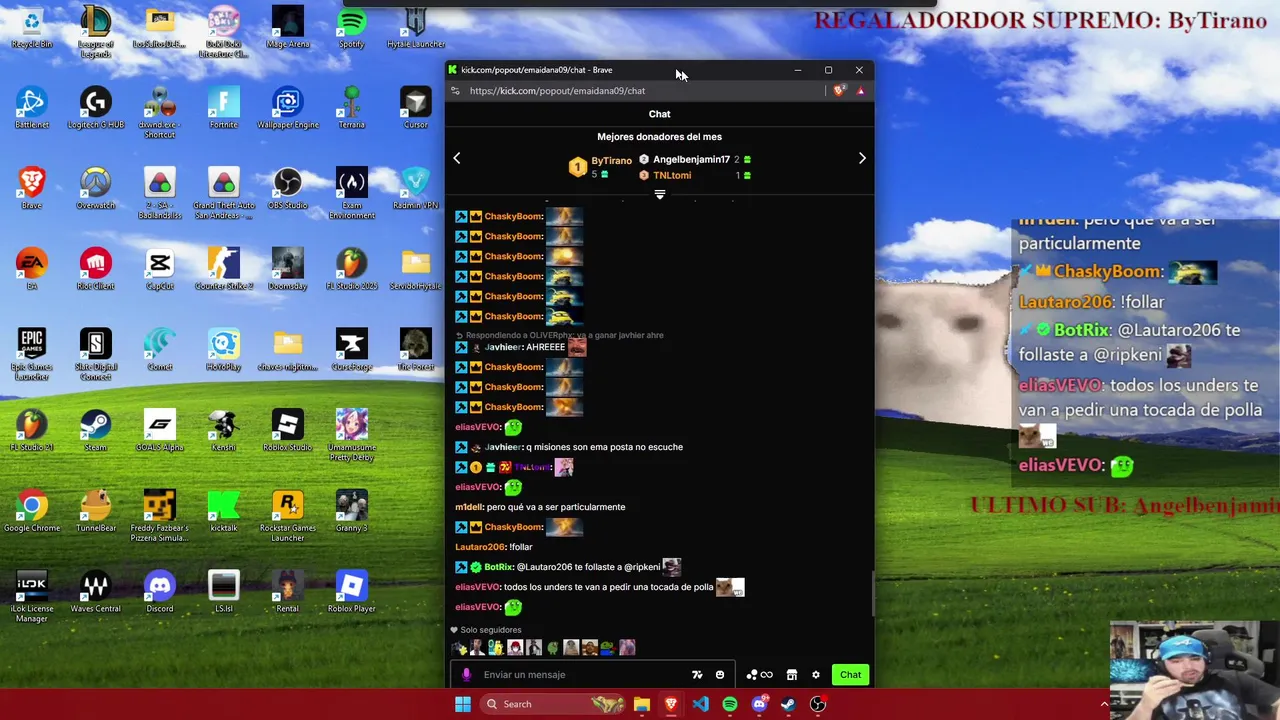Select last emote in quick emote row
This screenshot has height=720, width=1280.
point(627,648)
